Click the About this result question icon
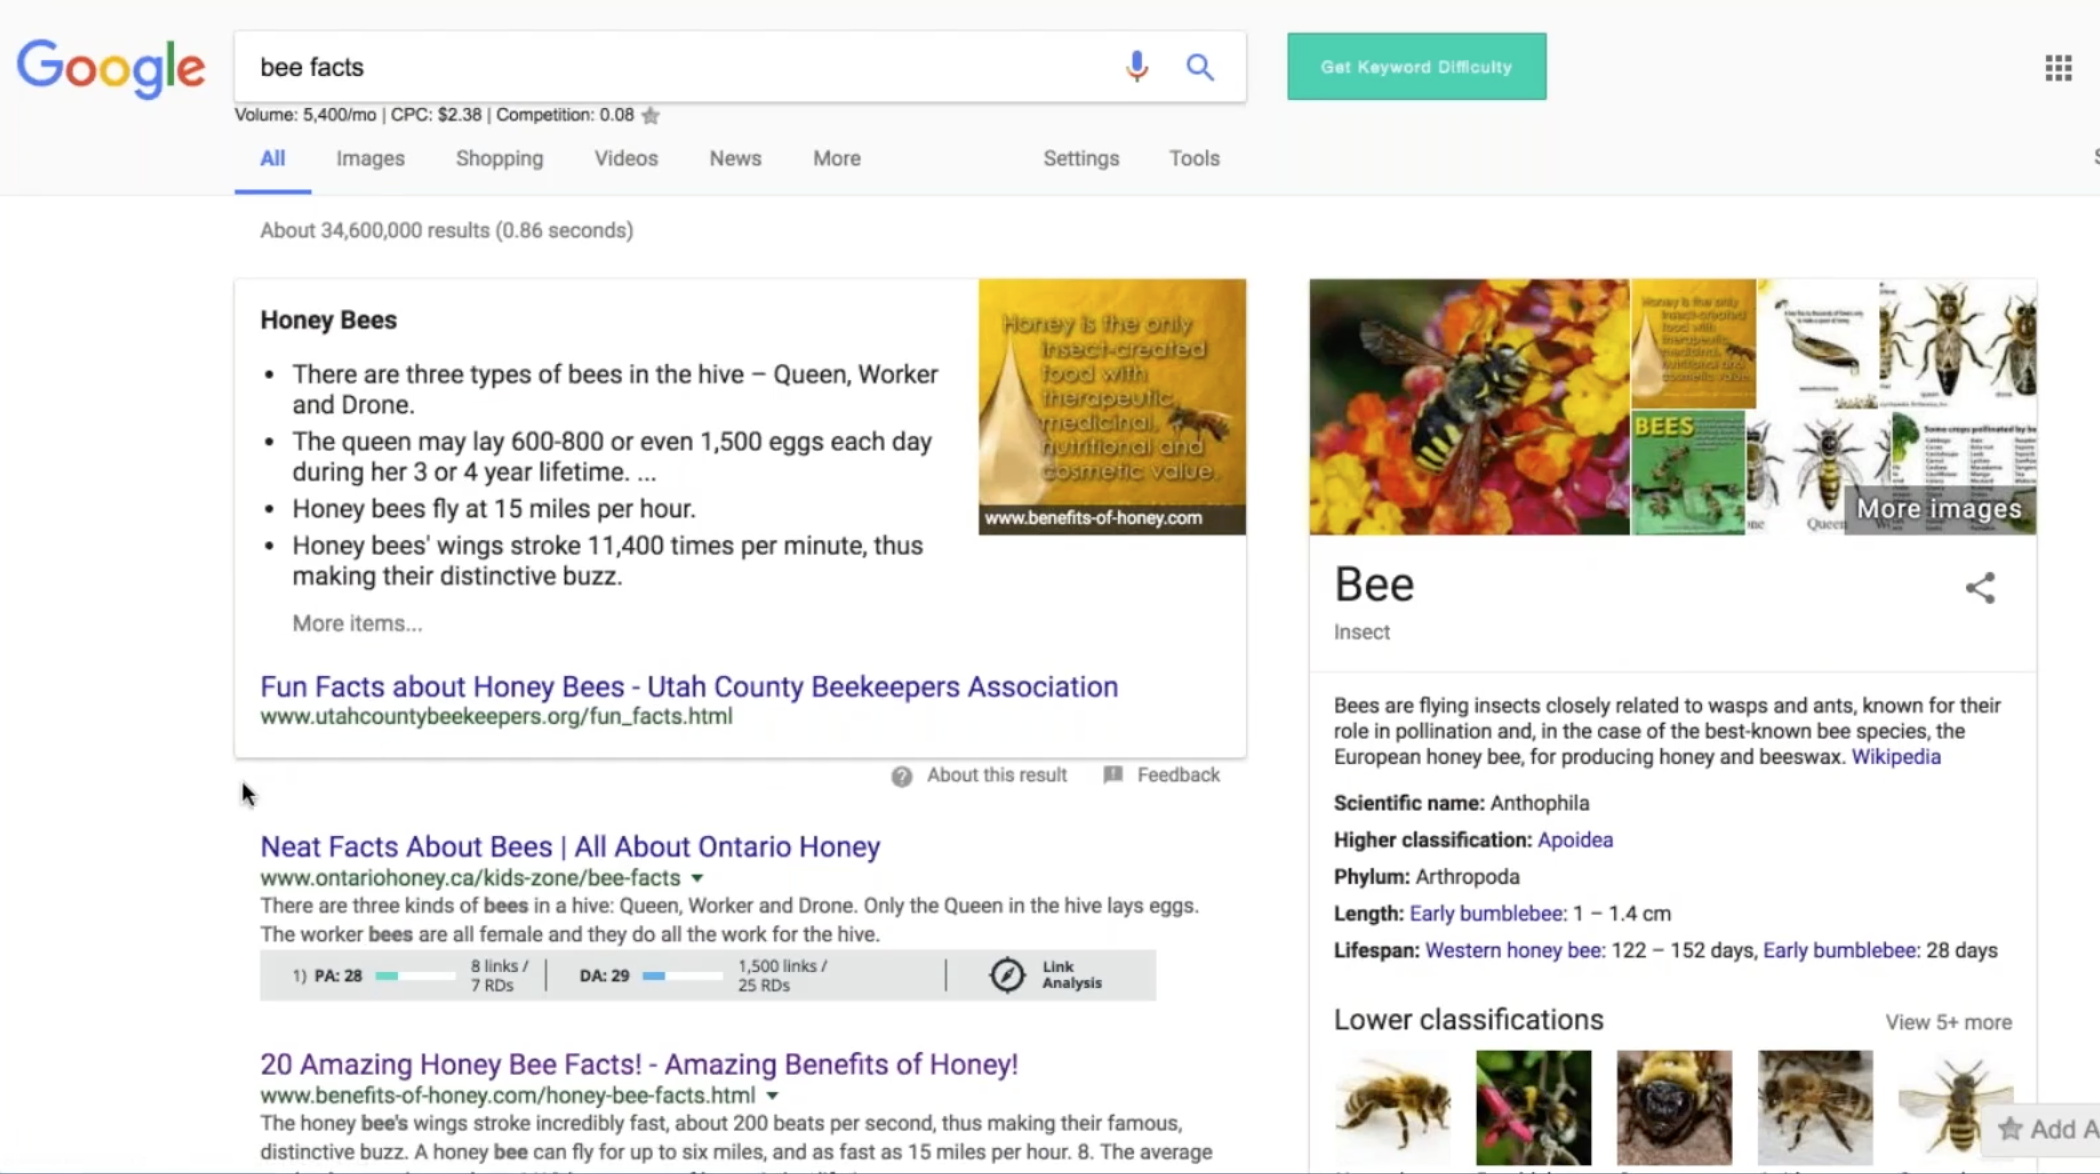Image resolution: width=2100 pixels, height=1174 pixels. 902,776
